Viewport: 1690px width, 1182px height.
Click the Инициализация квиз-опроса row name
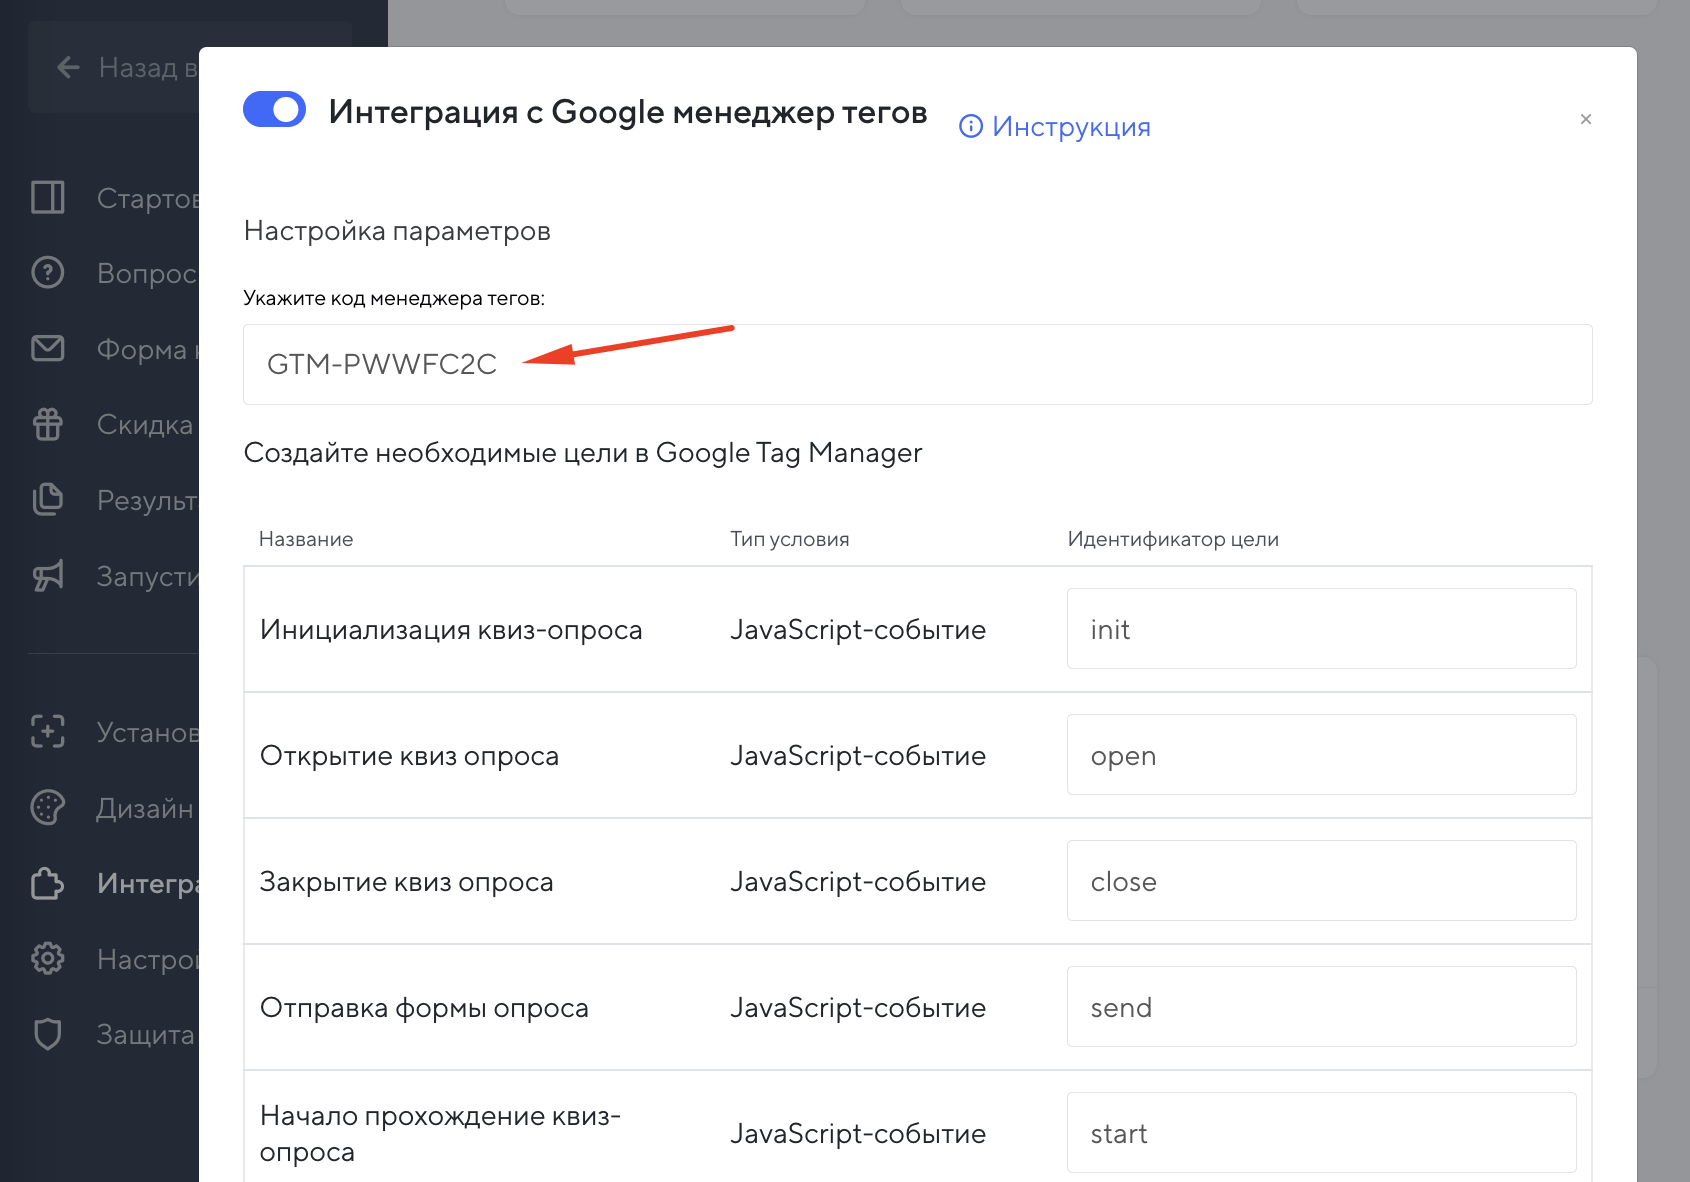click(451, 629)
